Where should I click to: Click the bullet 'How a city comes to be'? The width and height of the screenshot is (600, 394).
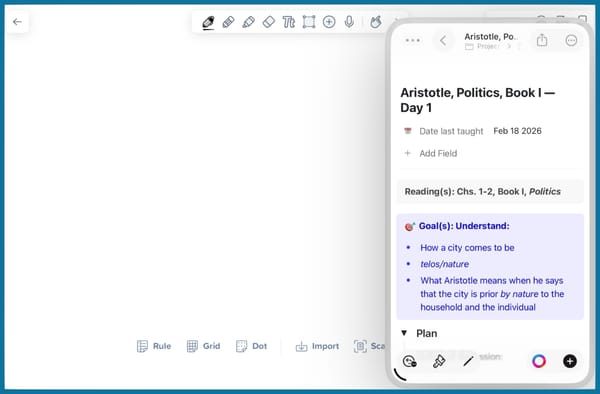pos(467,248)
